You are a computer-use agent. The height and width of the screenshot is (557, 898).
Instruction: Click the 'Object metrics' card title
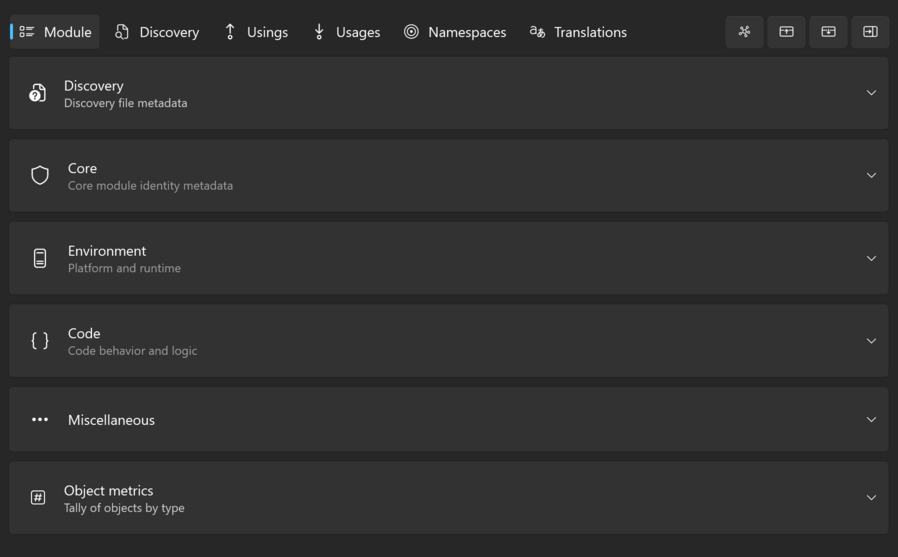point(108,491)
